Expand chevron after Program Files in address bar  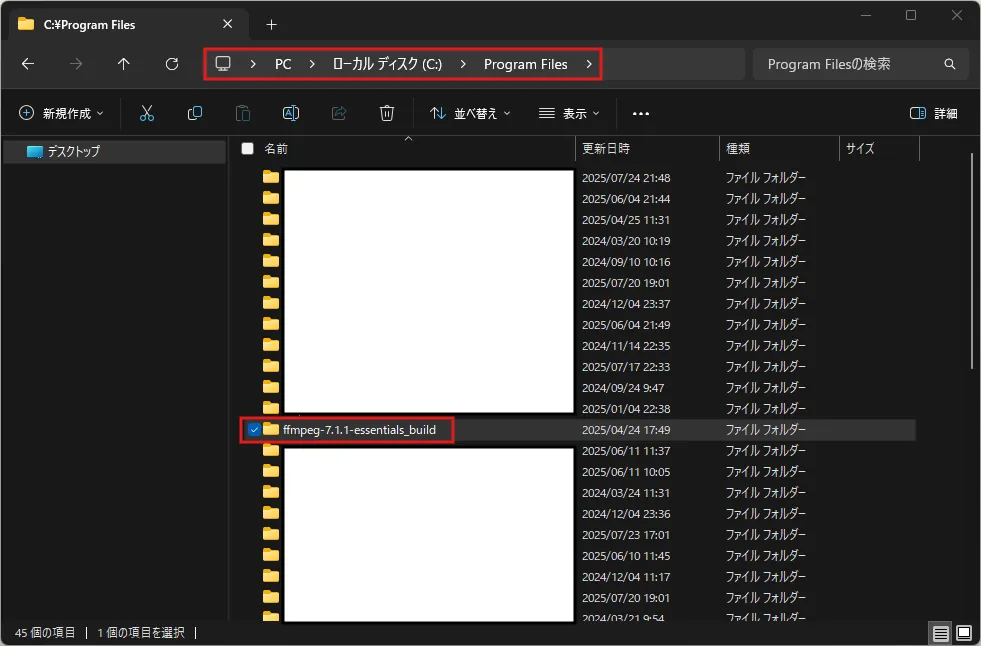click(589, 64)
